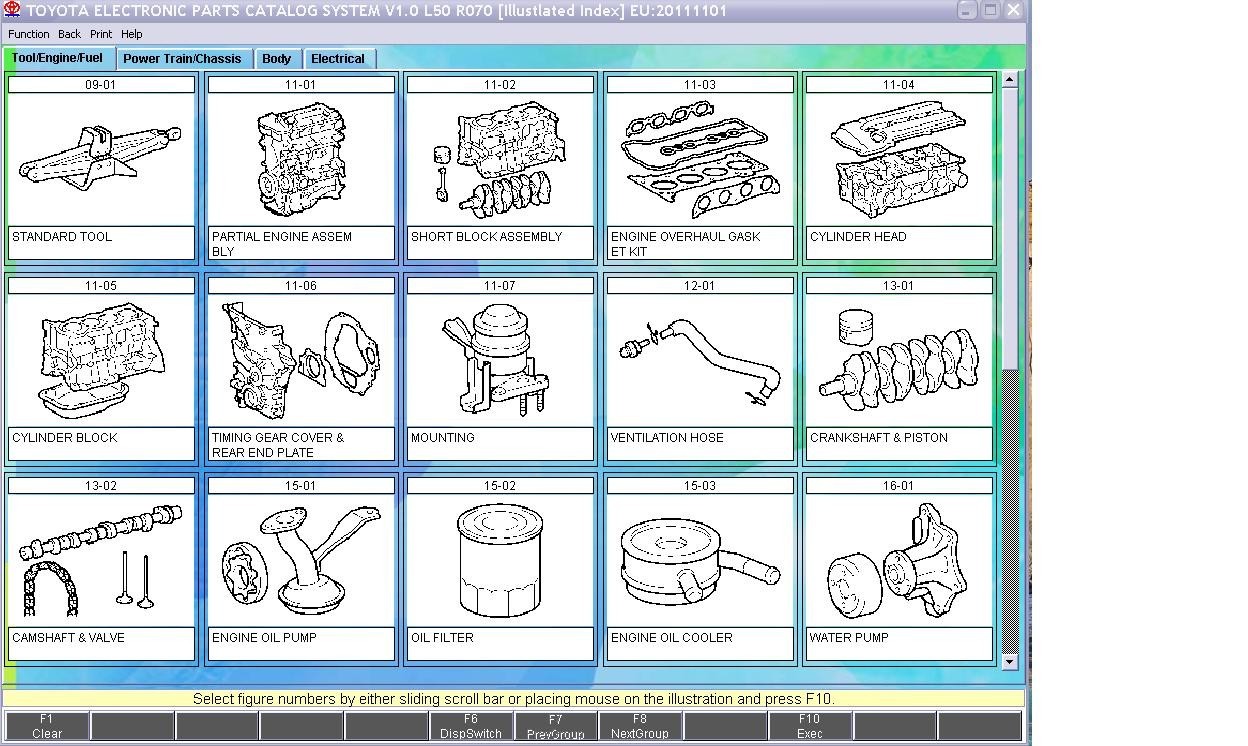The image size is (1248, 746).
Task: Click the figure number 11-04 label
Action: click(x=899, y=85)
